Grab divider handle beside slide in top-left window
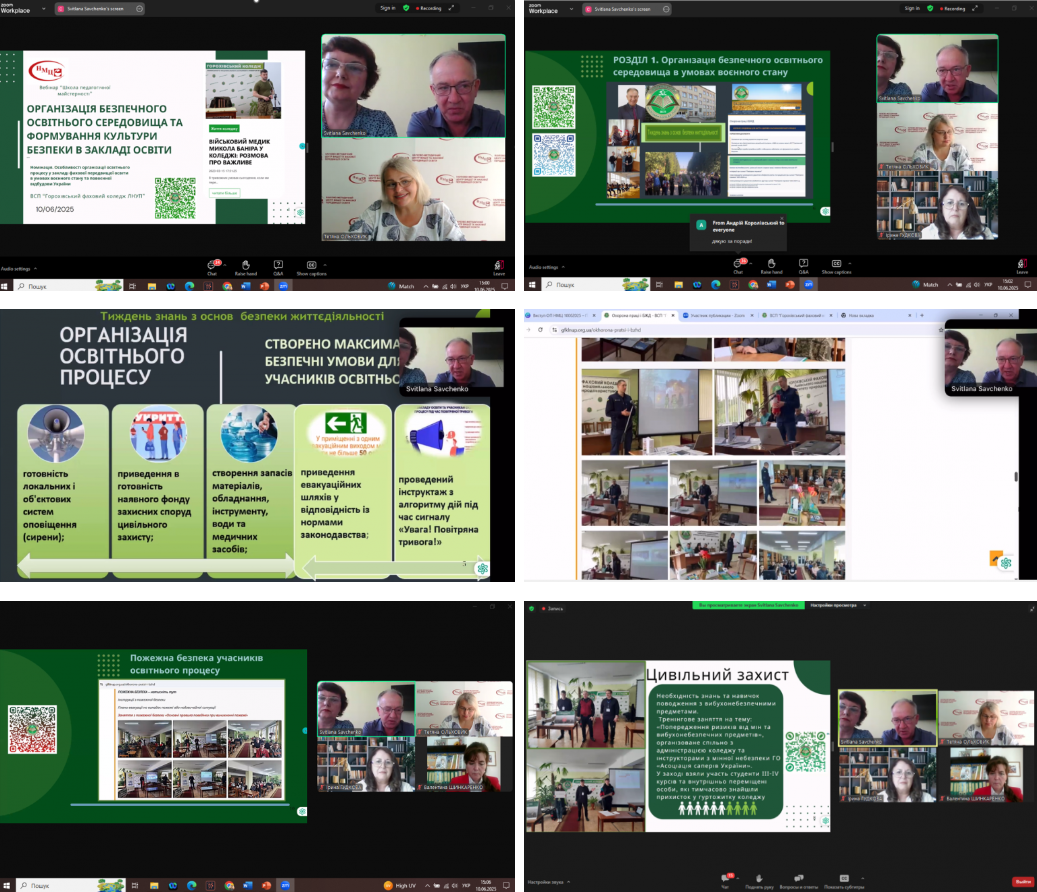 click(303, 146)
